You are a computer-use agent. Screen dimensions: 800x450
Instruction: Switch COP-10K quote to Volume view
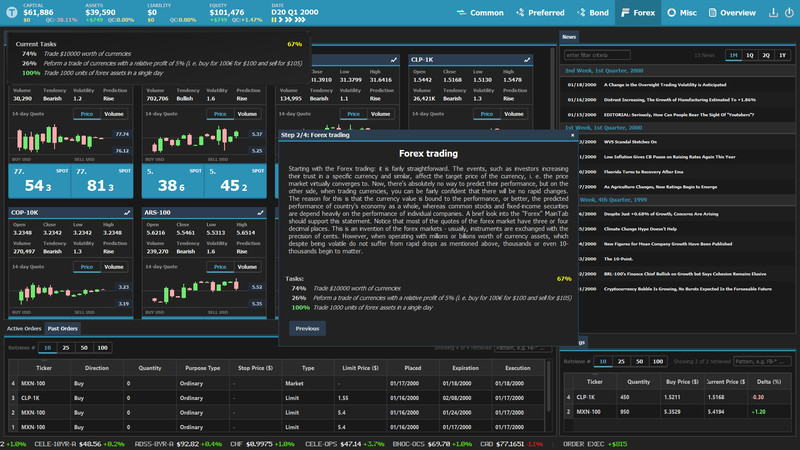[x=114, y=267]
